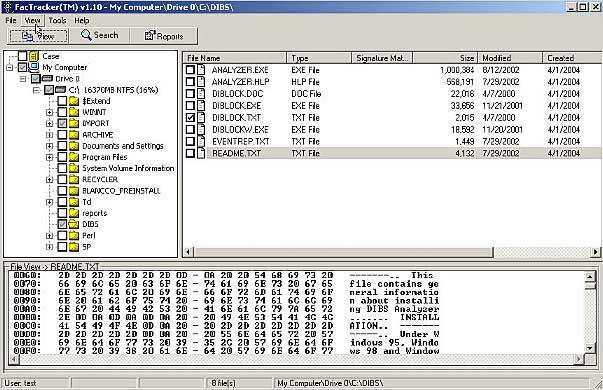Click the C:\ volume drive icon
The height and width of the screenshot is (390, 603).
(60, 90)
